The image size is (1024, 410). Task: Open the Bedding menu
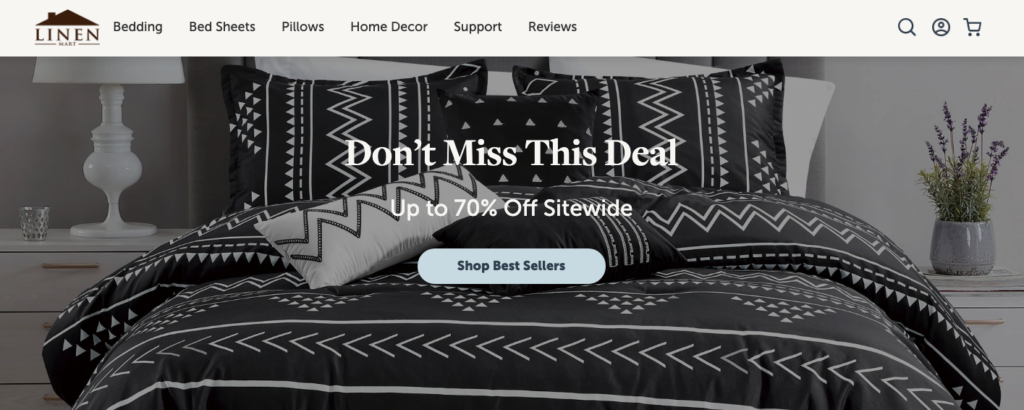tap(138, 27)
